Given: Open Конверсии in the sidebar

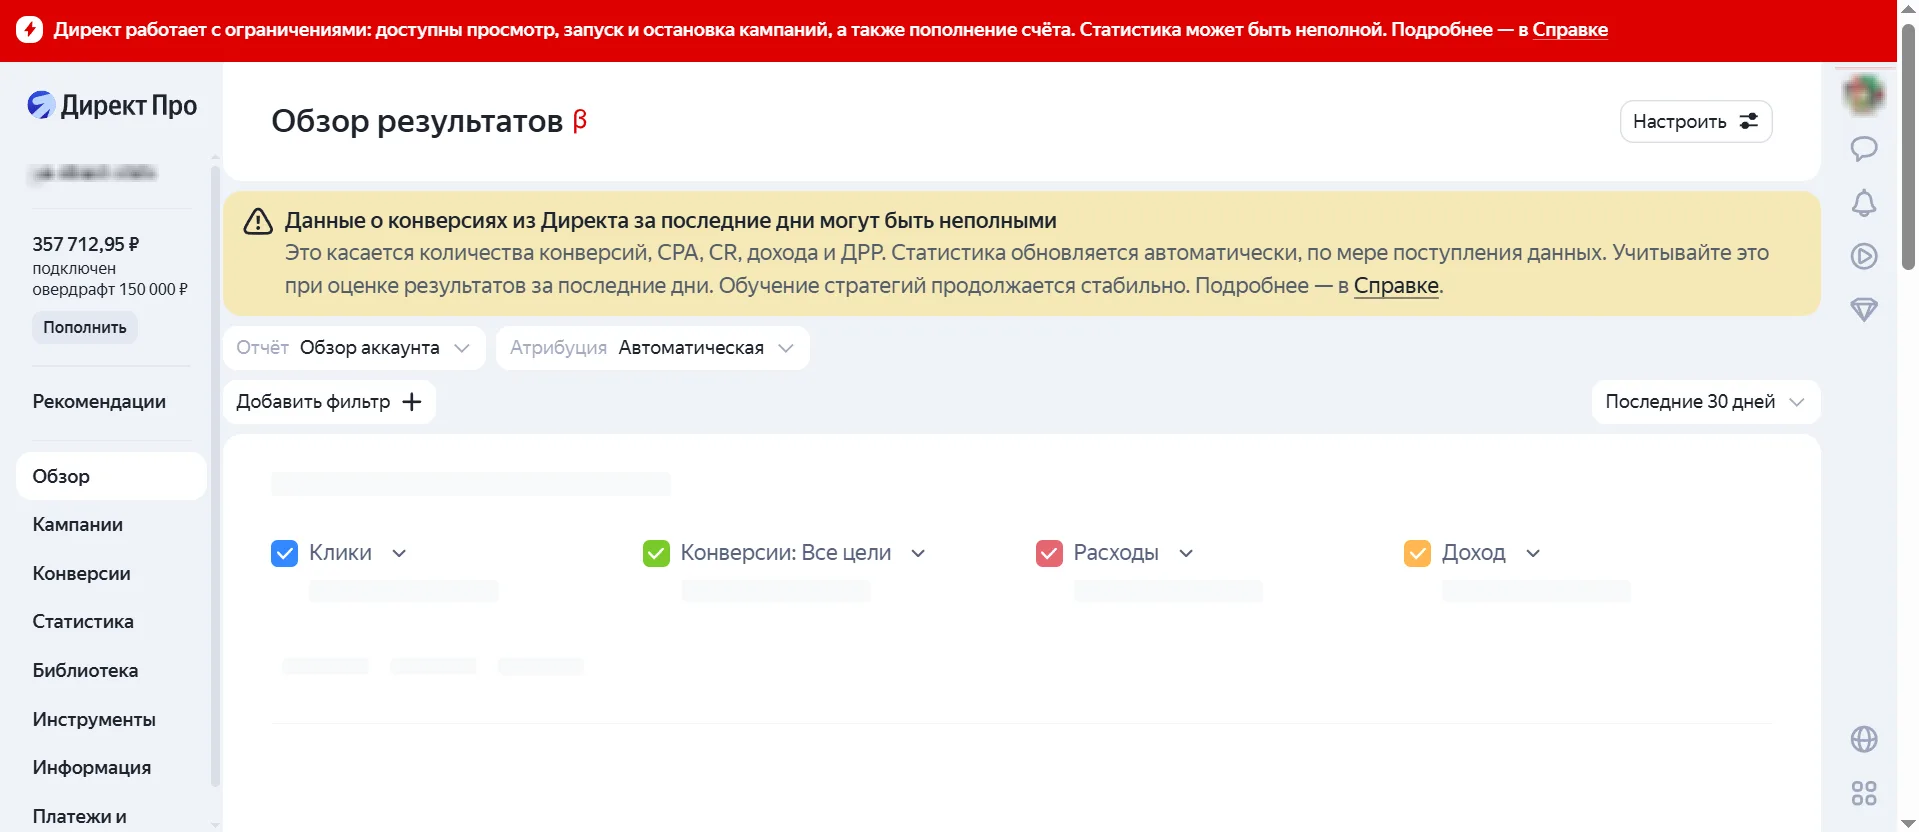Looking at the screenshot, I should tap(81, 573).
